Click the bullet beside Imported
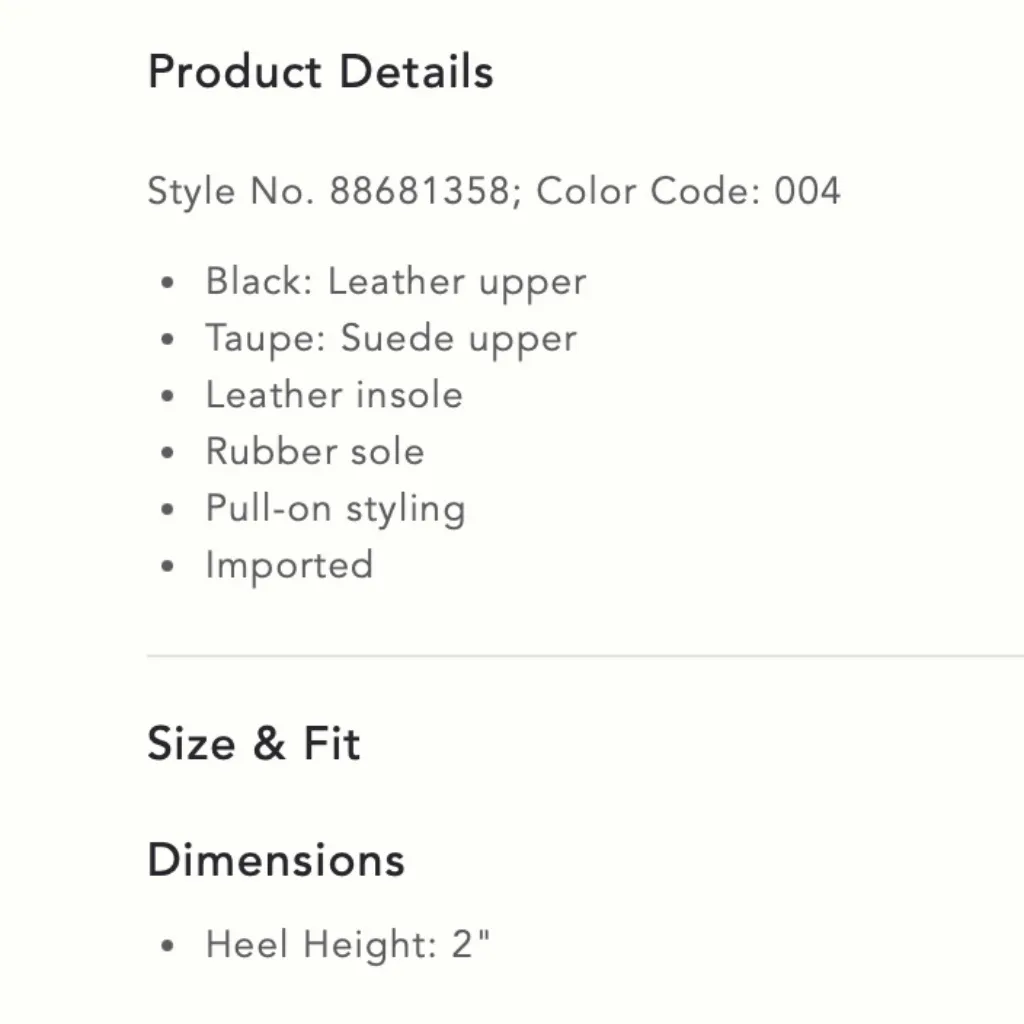This screenshot has width=1024, height=1024. [168, 567]
